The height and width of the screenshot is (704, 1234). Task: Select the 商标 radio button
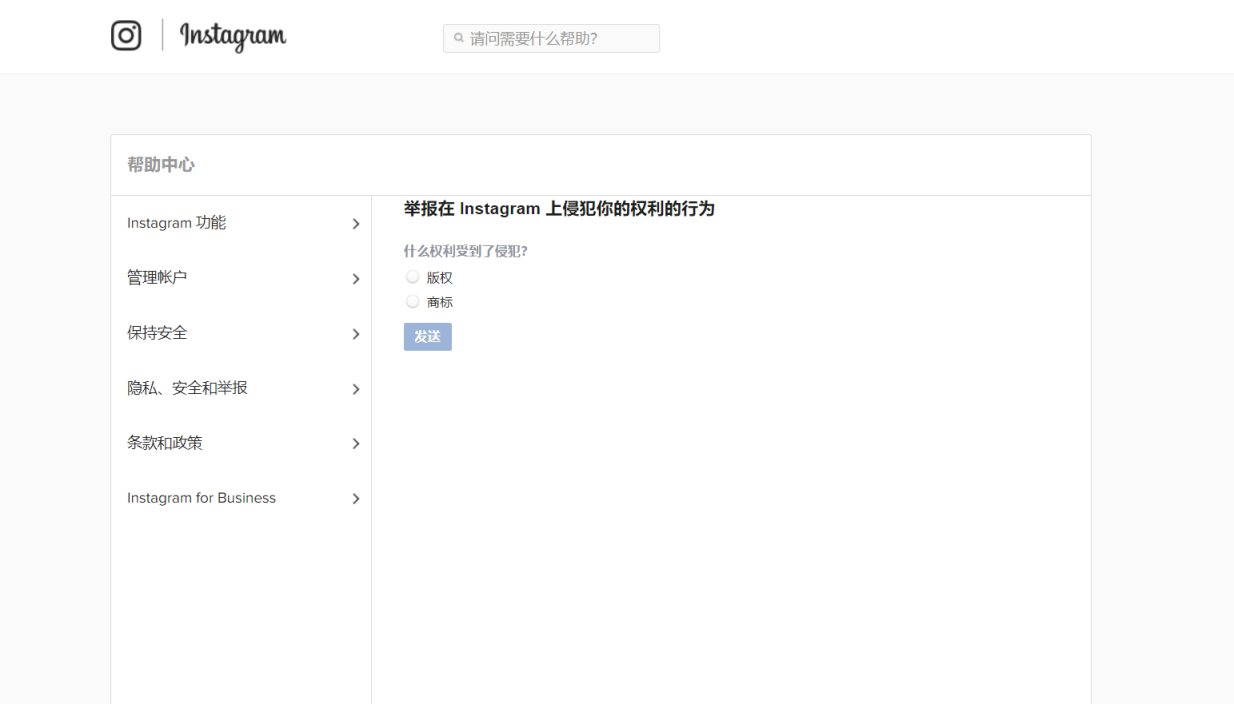[412, 301]
